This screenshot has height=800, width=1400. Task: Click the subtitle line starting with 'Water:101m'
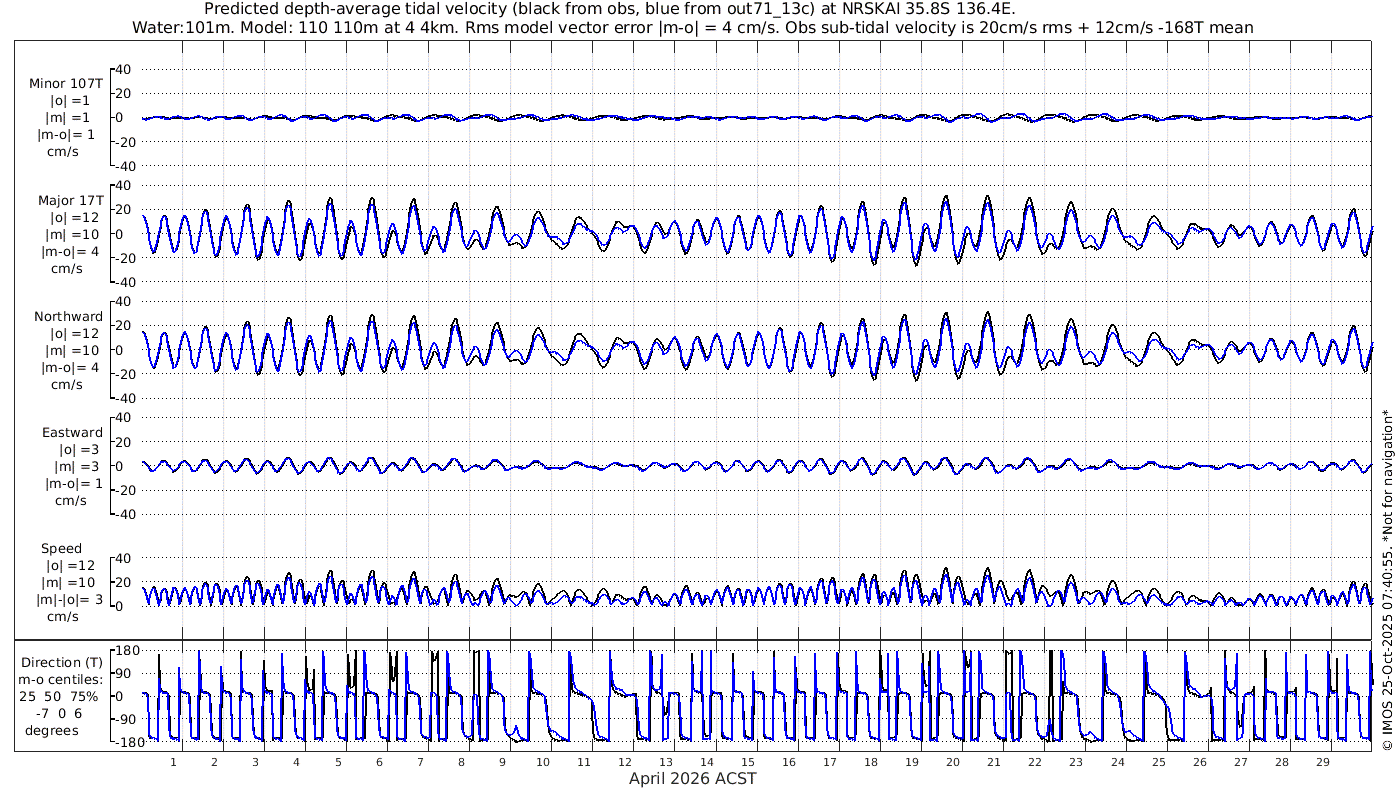point(692,27)
